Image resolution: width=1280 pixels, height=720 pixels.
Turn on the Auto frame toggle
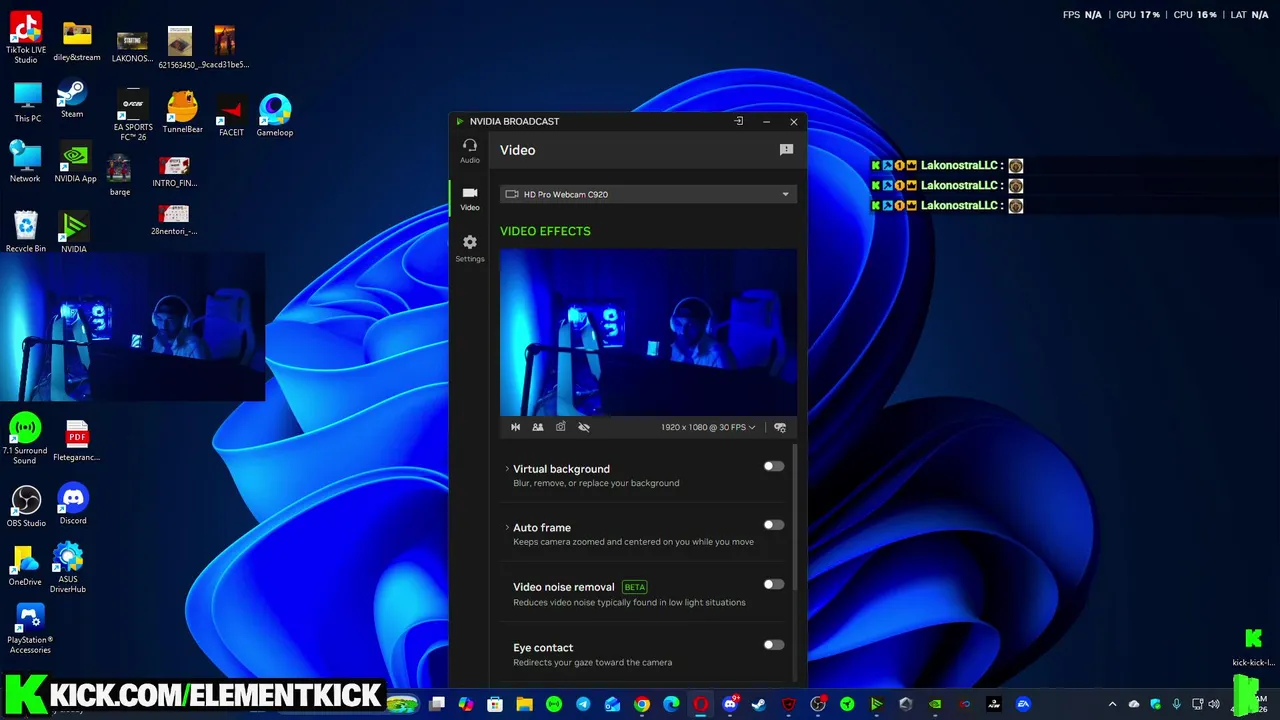coord(774,525)
